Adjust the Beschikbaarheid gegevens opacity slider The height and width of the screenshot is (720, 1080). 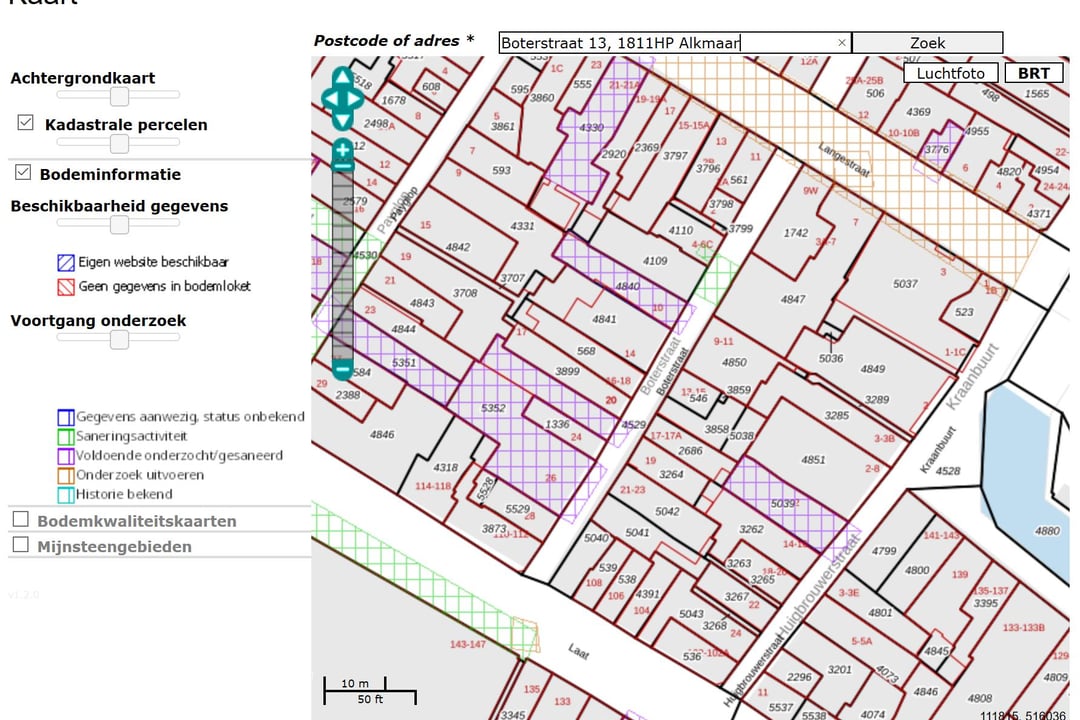[118, 223]
